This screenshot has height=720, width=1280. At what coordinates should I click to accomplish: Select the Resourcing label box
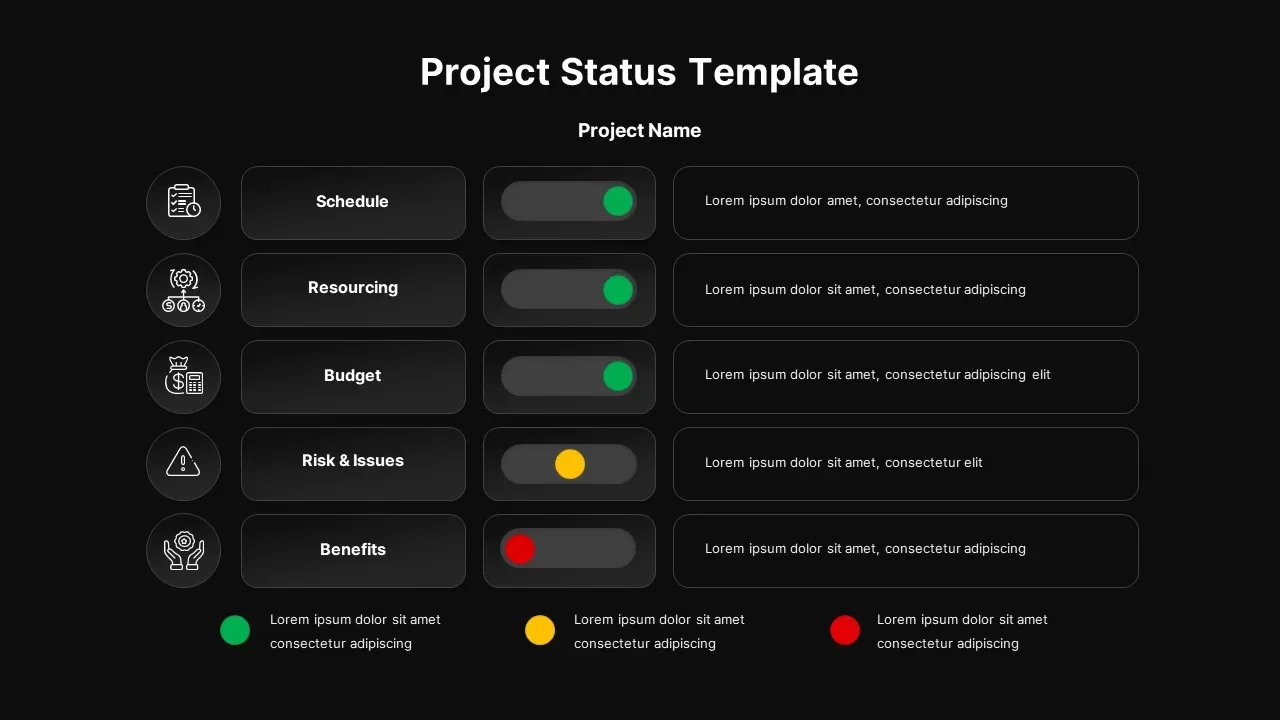[x=353, y=290]
